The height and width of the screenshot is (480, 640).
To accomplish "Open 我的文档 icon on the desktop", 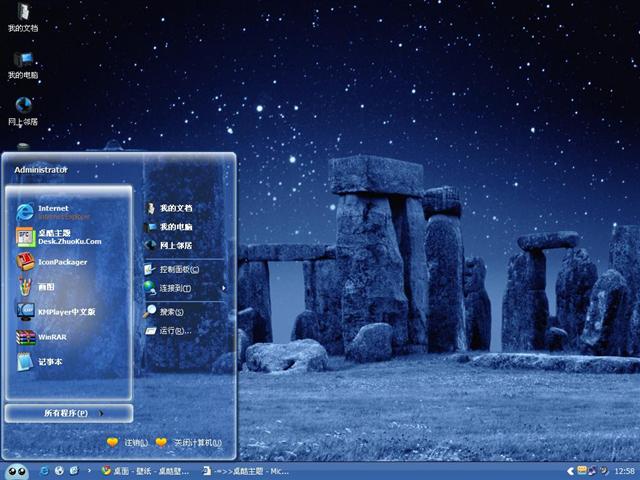I will click(x=23, y=17).
